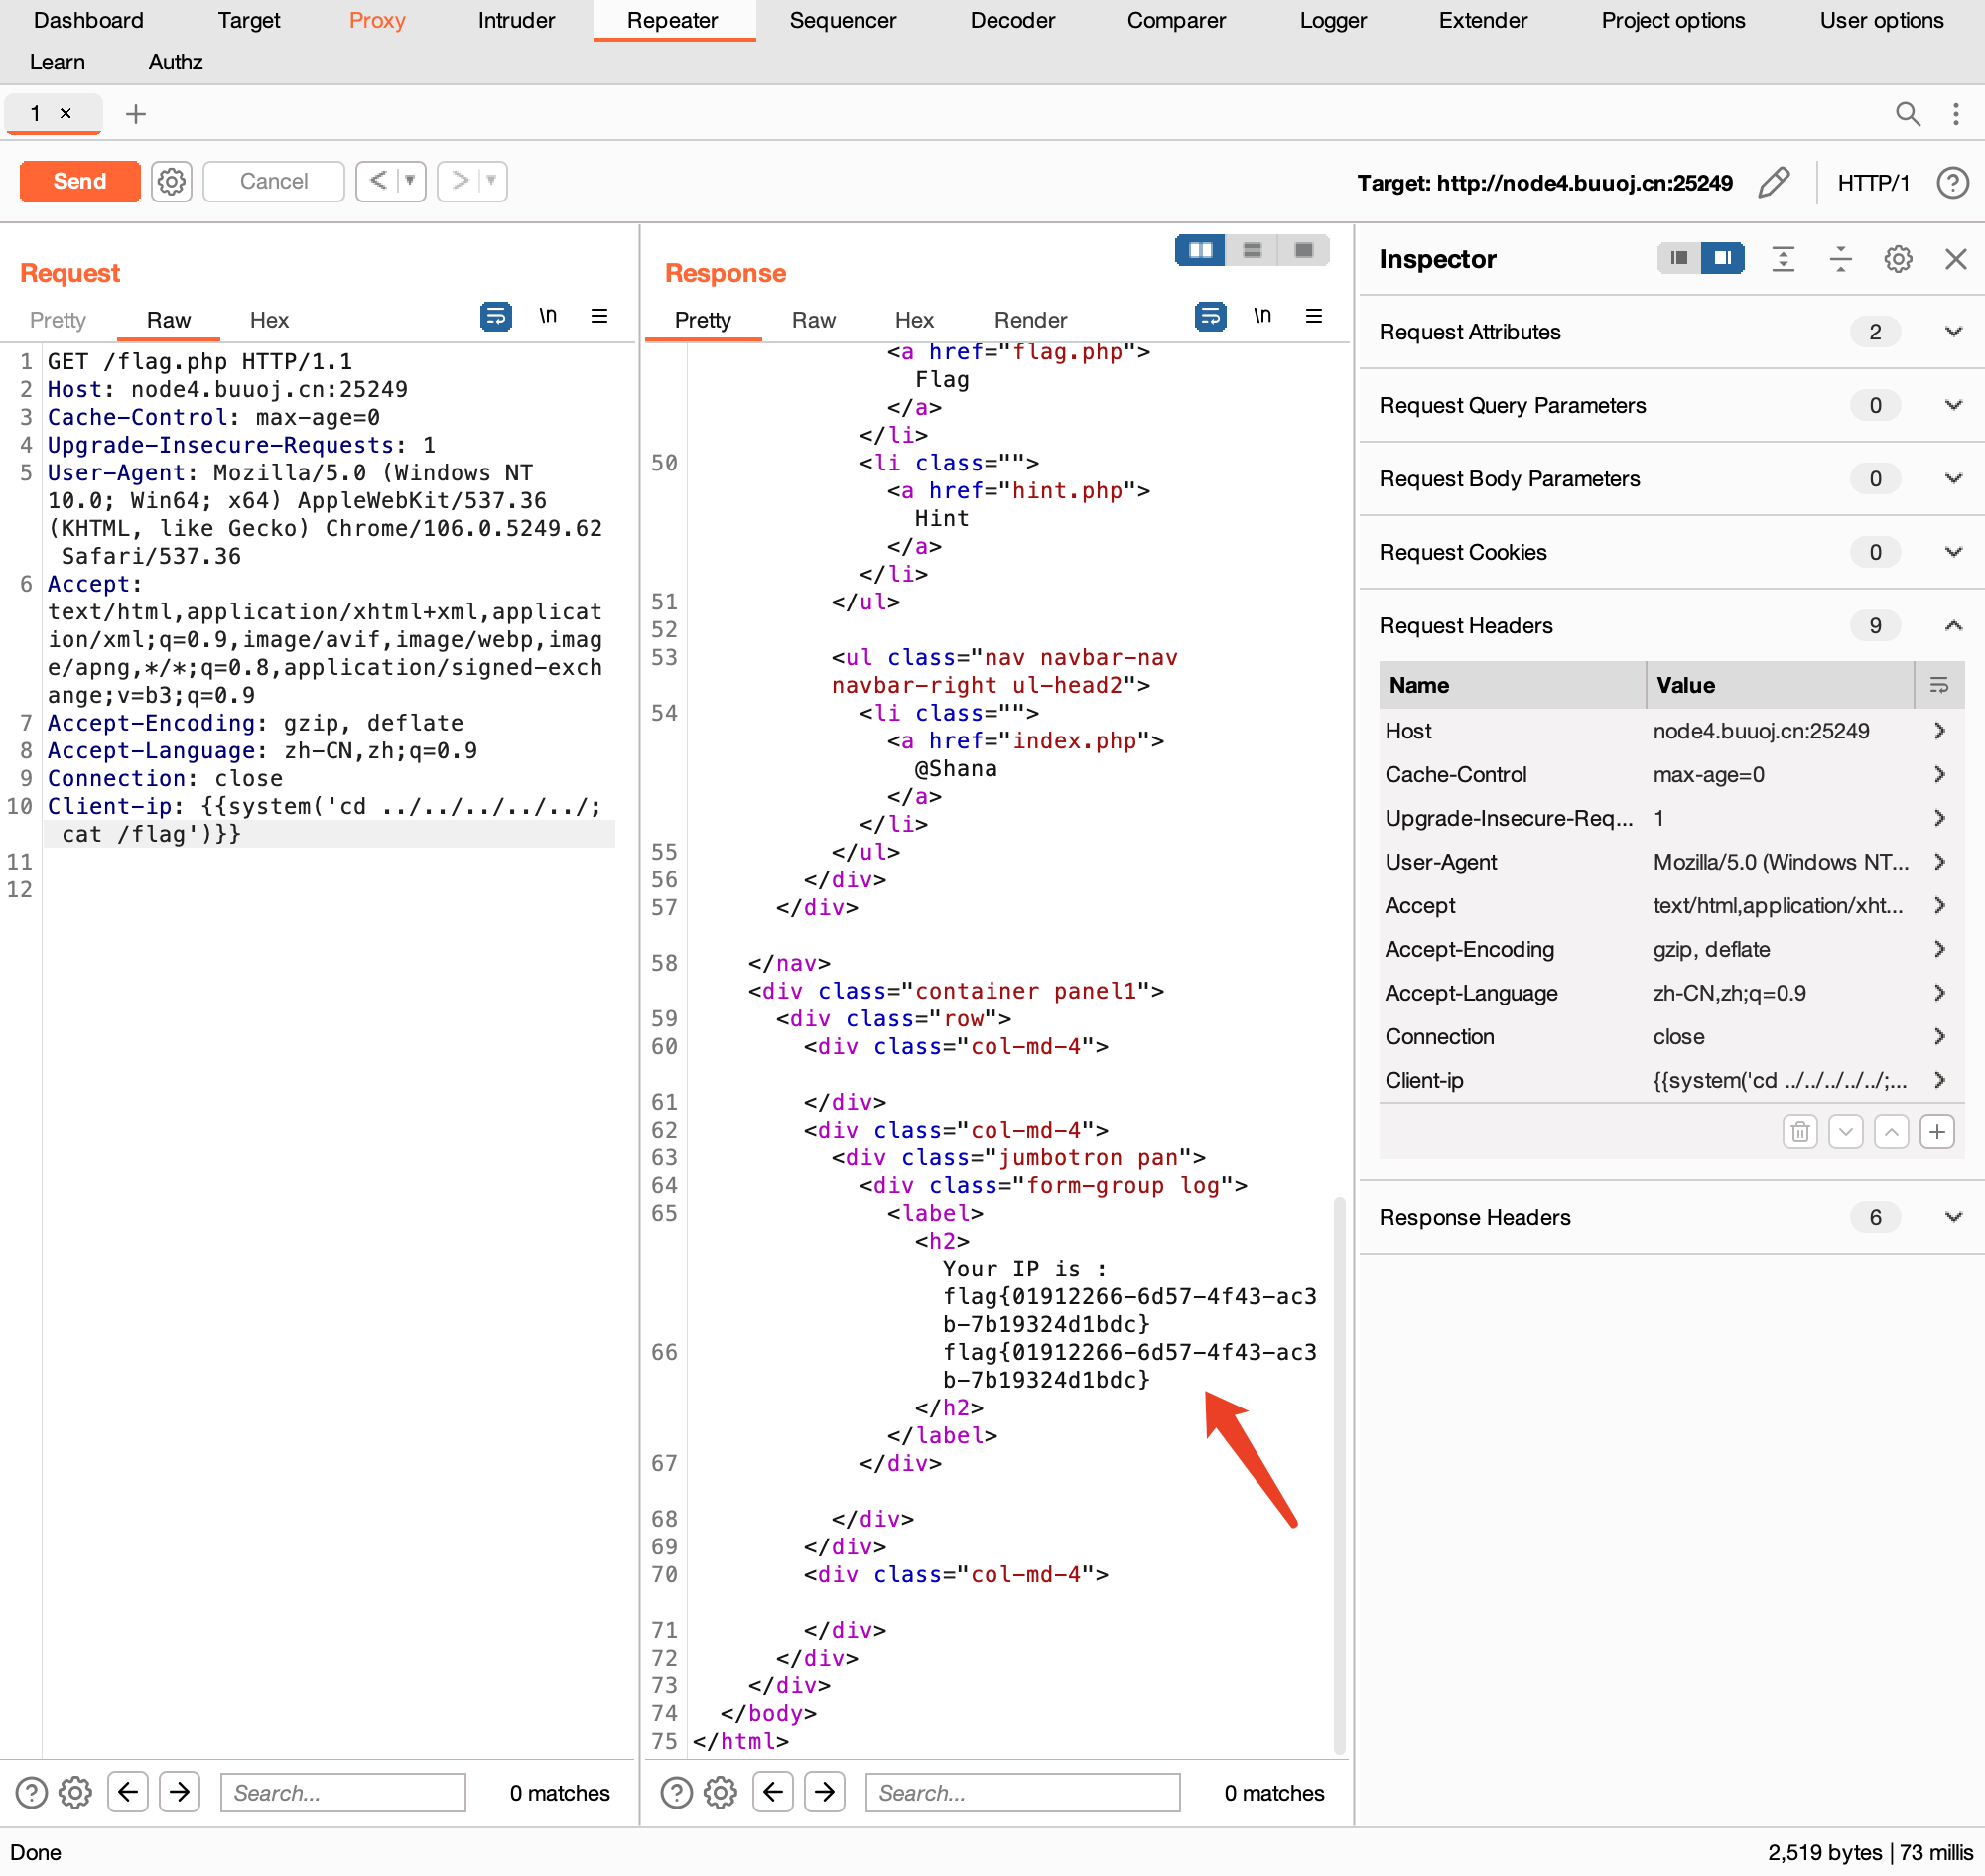This screenshot has height=1876, width=1985.
Task: Dock Inspector to the left layout
Action: tap(1679, 258)
